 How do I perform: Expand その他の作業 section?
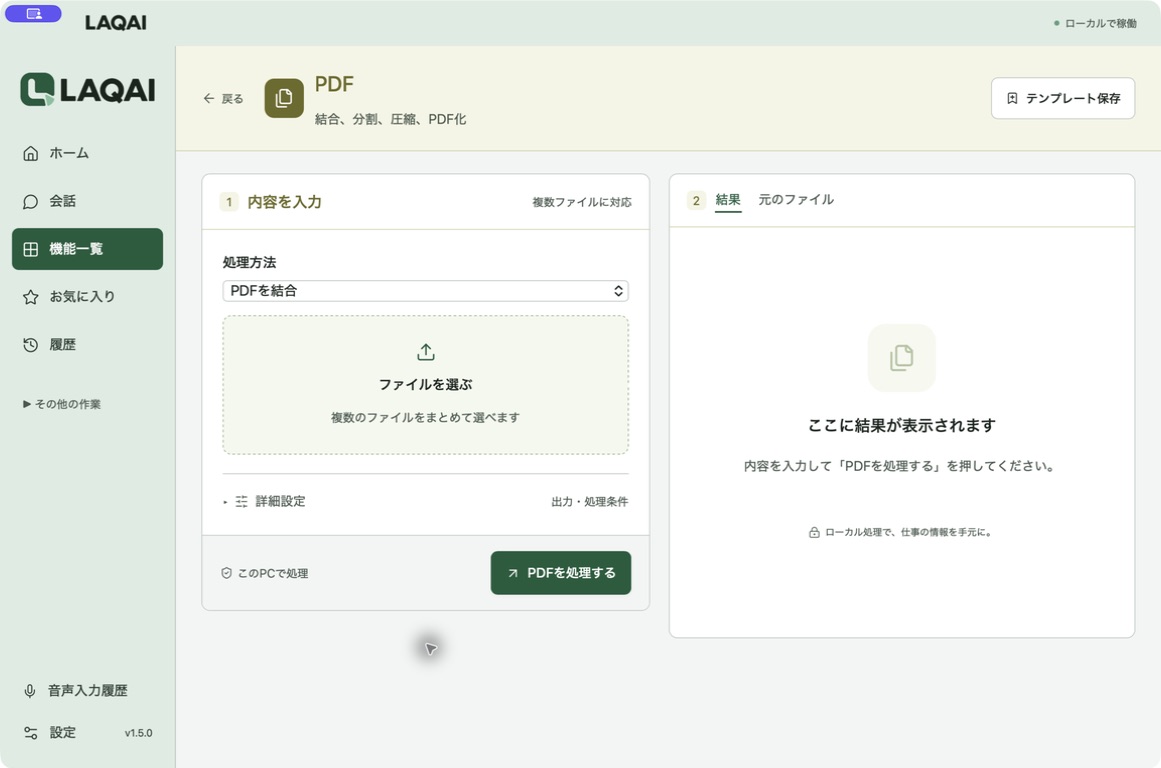(62, 404)
